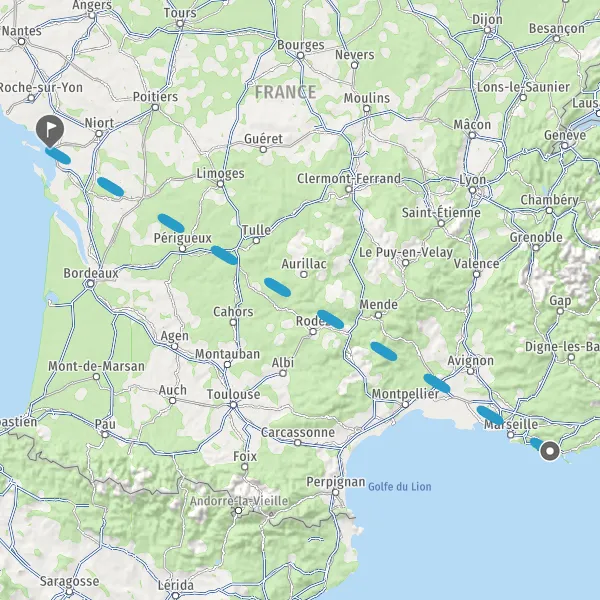Viewport: 600px width, 600px height.
Task: Click the Montpellier city marker
Action: (405, 404)
